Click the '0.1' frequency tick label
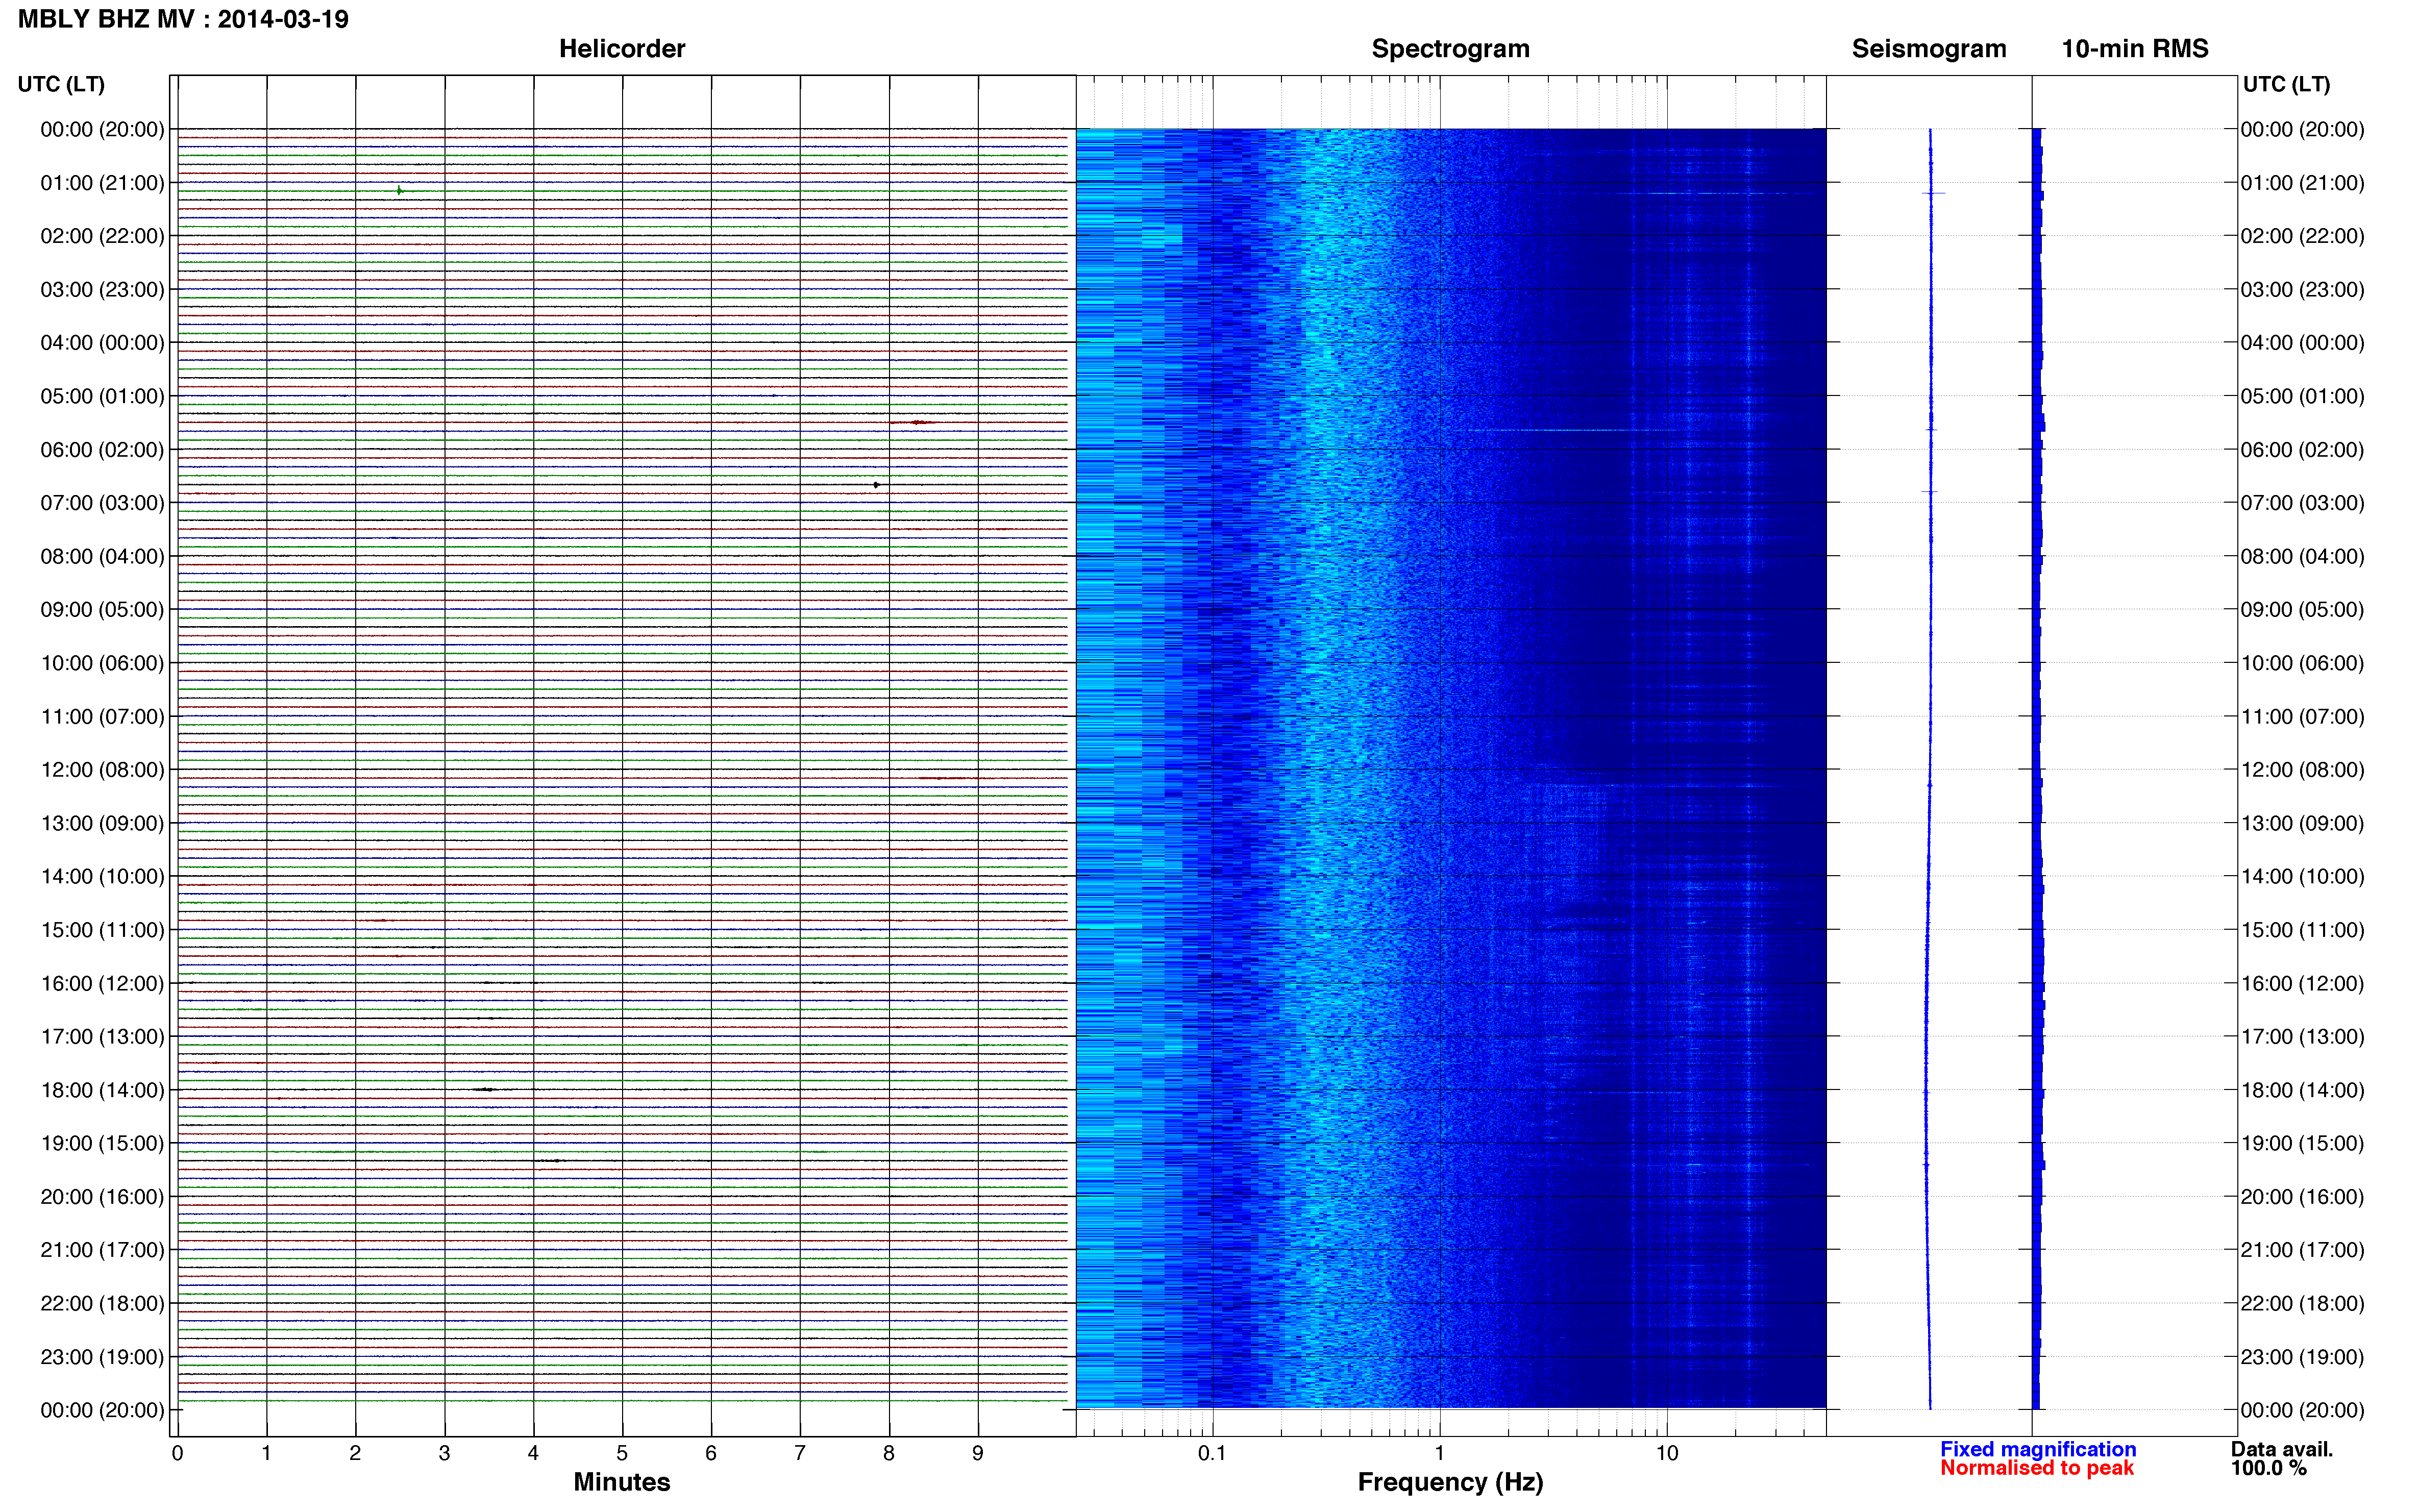This screenshot has width=2419, height=1512. (x=1212, y=1453)
